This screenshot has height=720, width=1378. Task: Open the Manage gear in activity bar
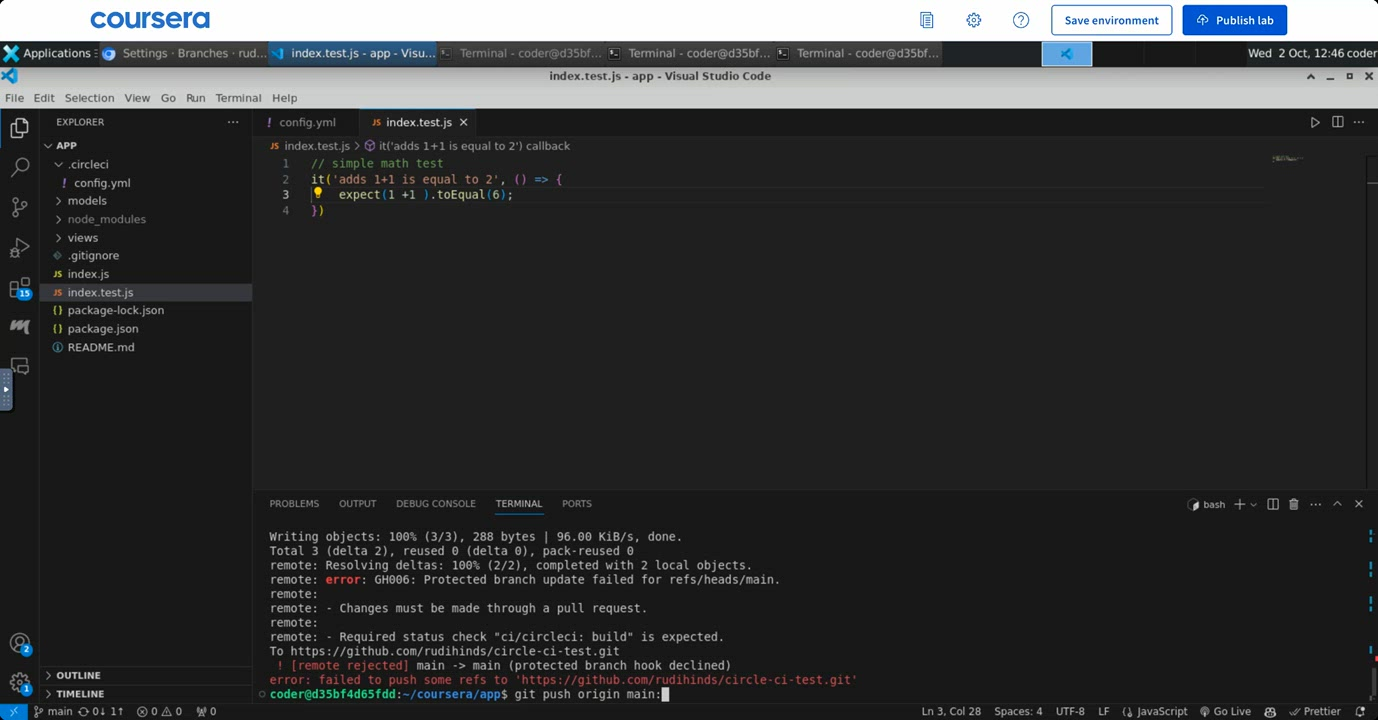(19, 684)
